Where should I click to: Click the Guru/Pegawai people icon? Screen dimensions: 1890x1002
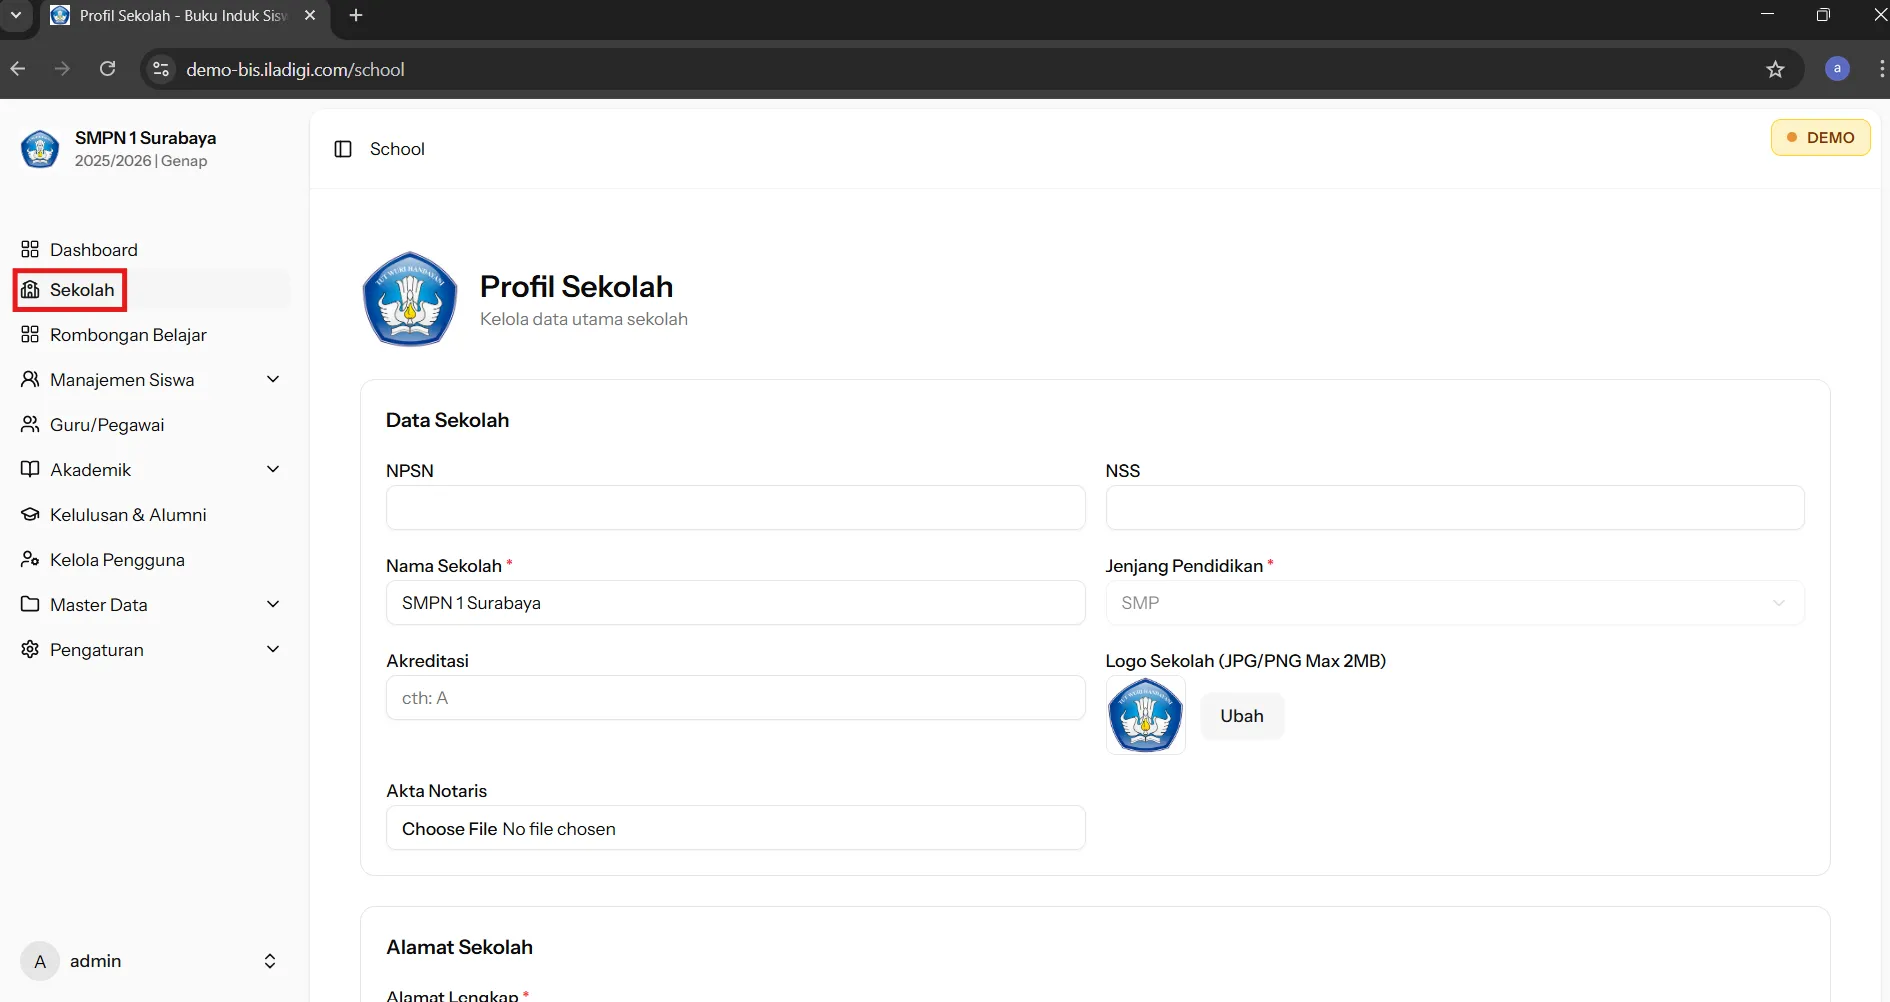tap(30, 424)
